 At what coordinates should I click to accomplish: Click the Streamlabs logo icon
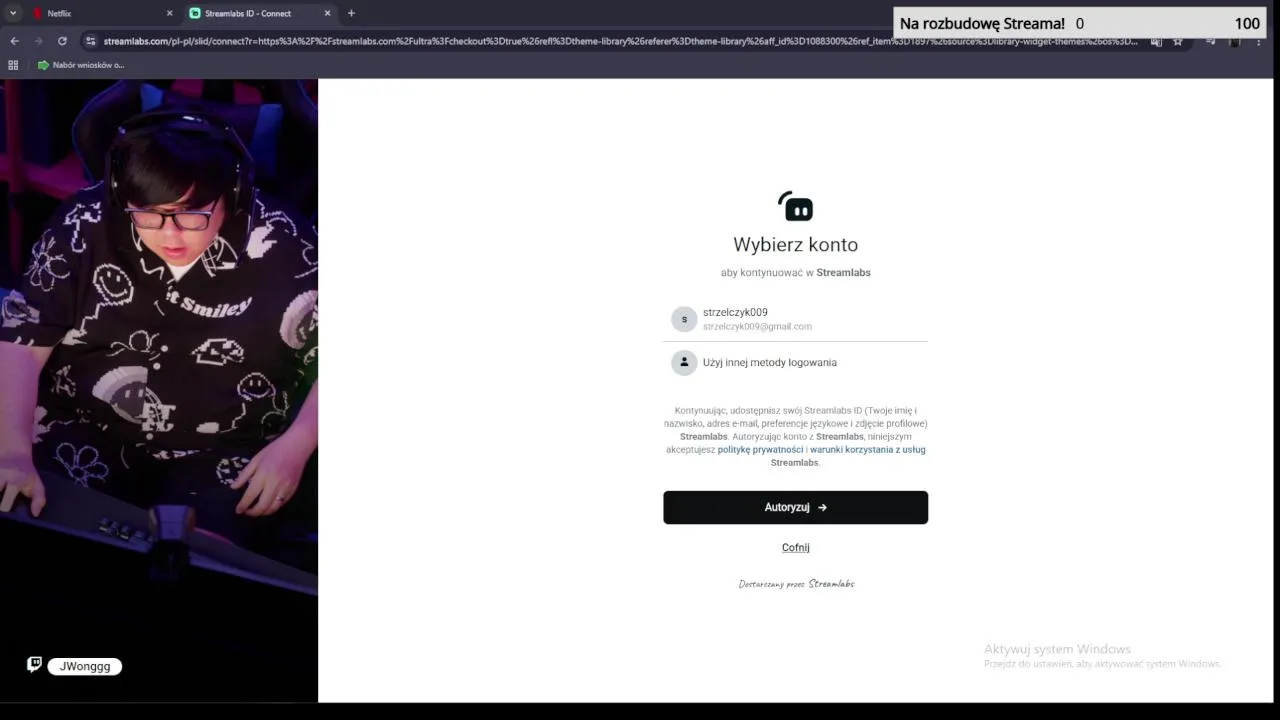[795, 206]
